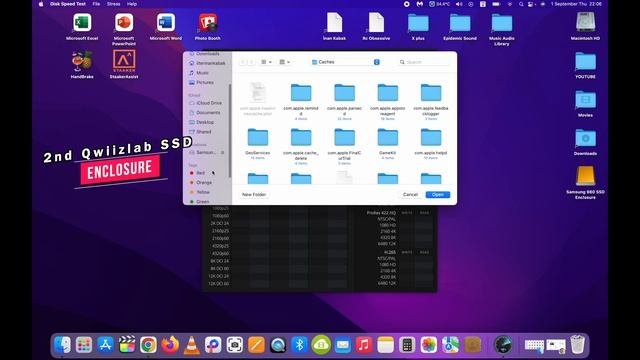Open the group-by dropdown in toolbar

pyautogui.click(x=284, y=62)
